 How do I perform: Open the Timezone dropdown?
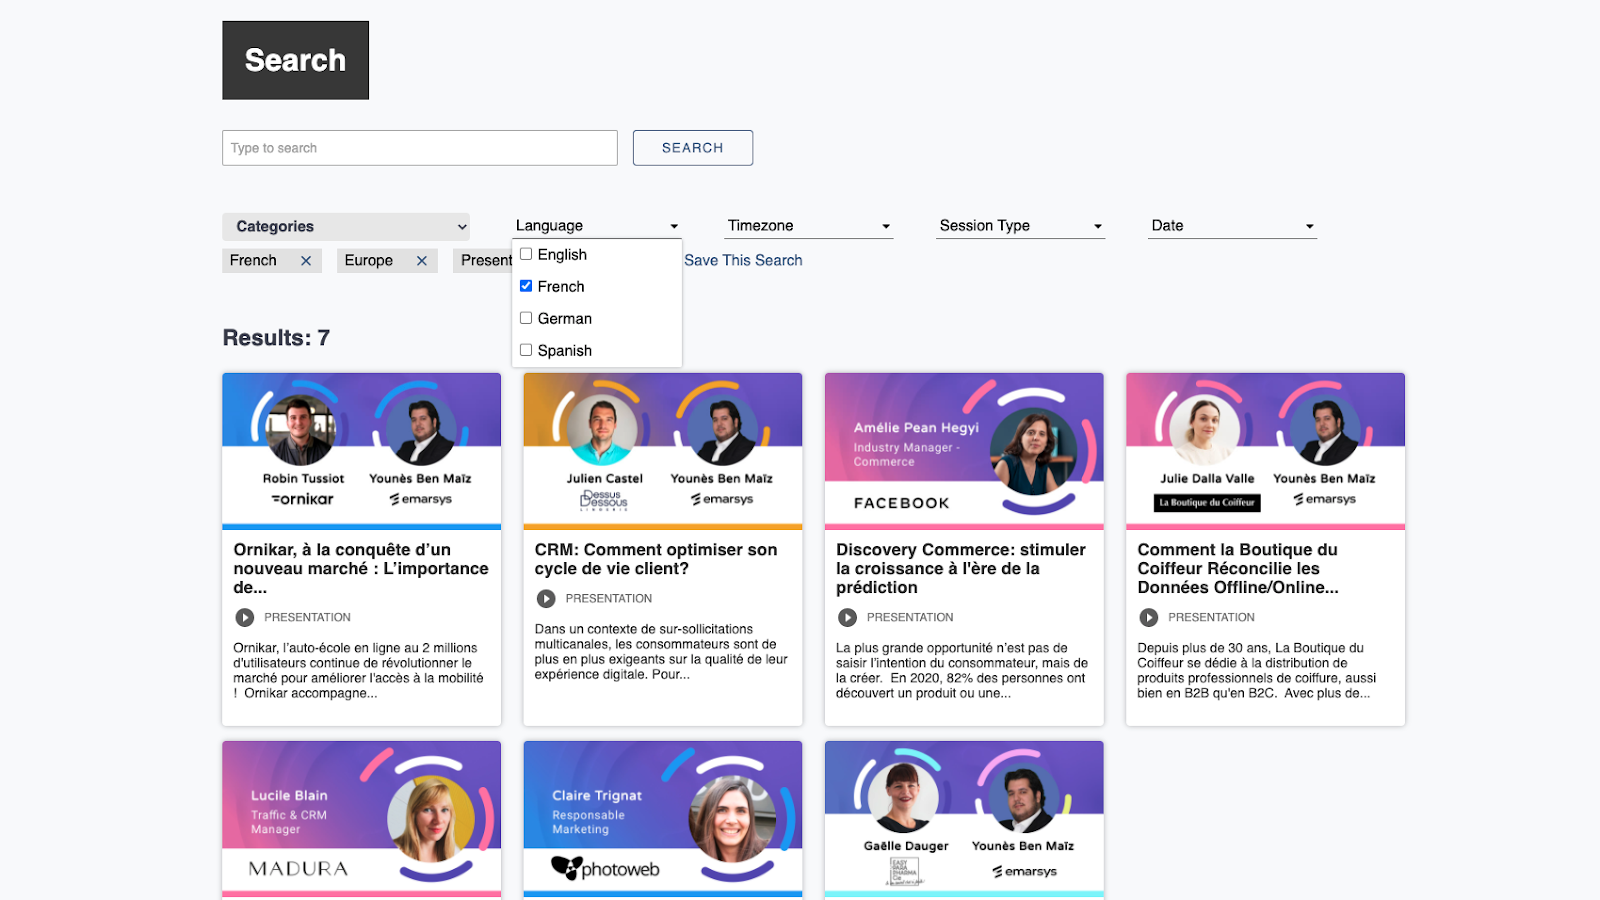pos(809,226)
